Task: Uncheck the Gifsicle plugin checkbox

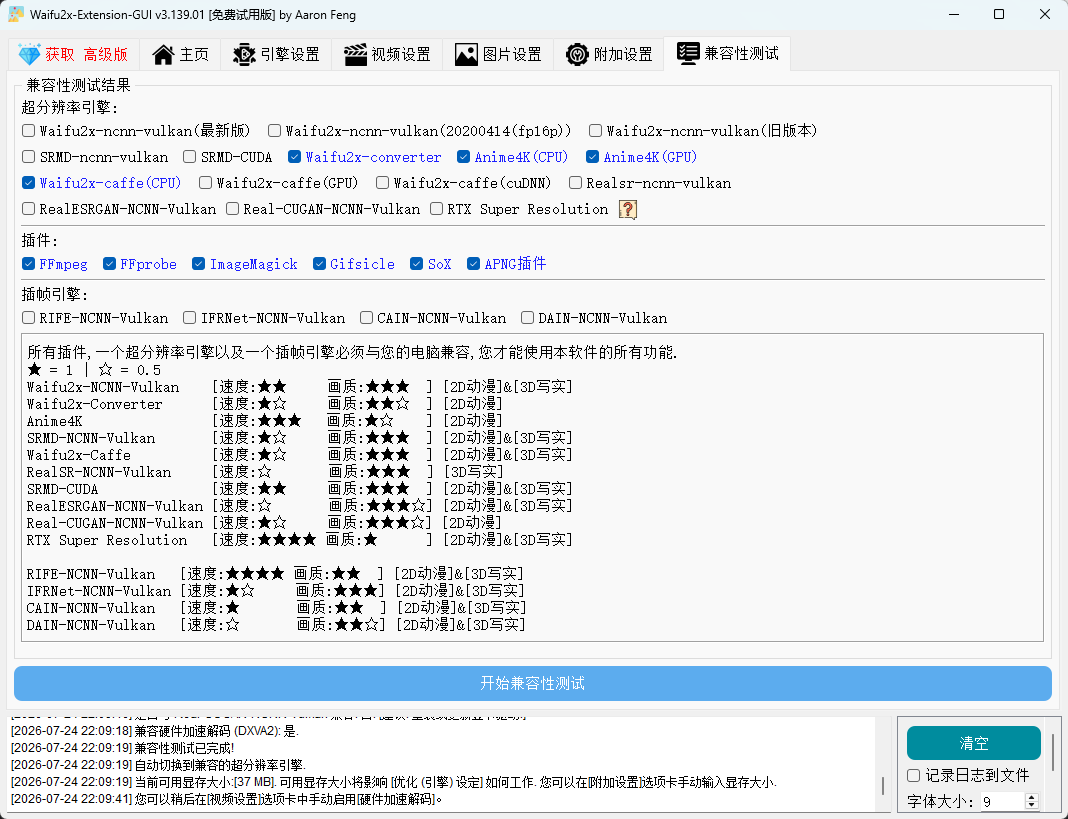Action: [319, 264]
